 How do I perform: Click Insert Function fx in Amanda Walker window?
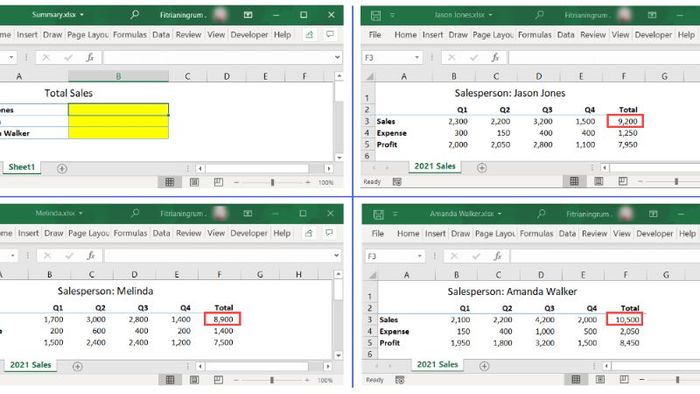(x=497, y=256)
